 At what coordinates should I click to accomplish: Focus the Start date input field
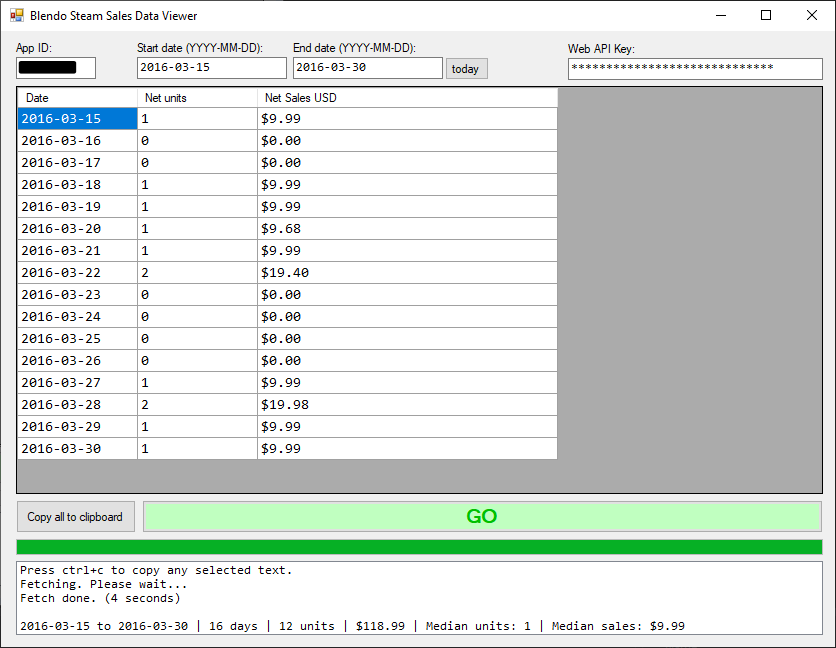(212, 68)
